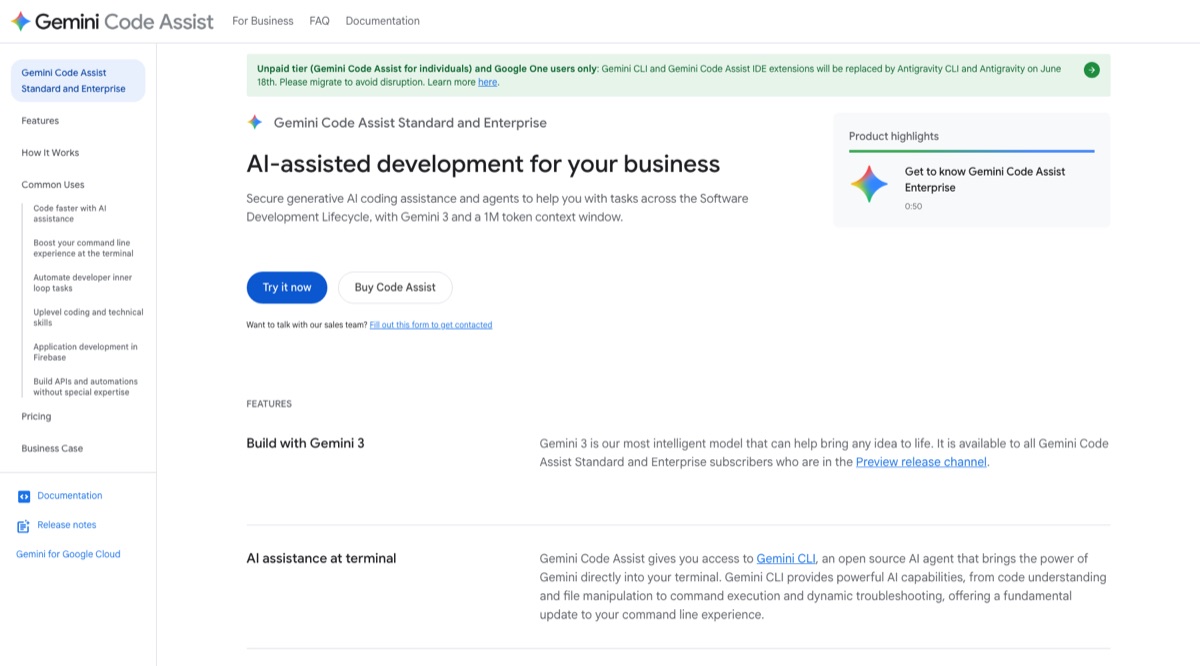
Task: Open Release notes link in sidebar
Action: pyautogui.click(x=67, y=525)
